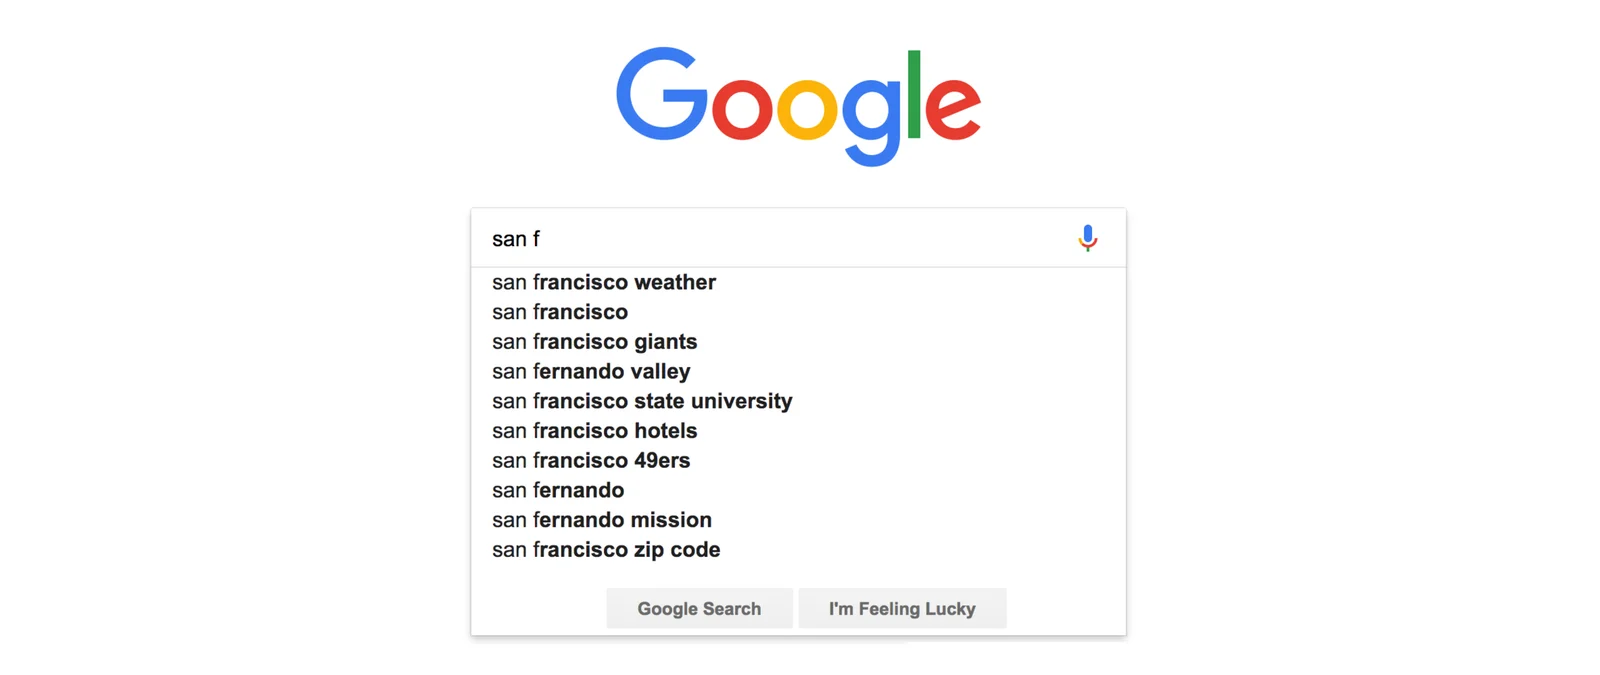Viewport: 1600px width, 675px height.
Task: Choose 'san francisco zip code' suggestion
Action: pyautogui.click(x=605, y=549)
